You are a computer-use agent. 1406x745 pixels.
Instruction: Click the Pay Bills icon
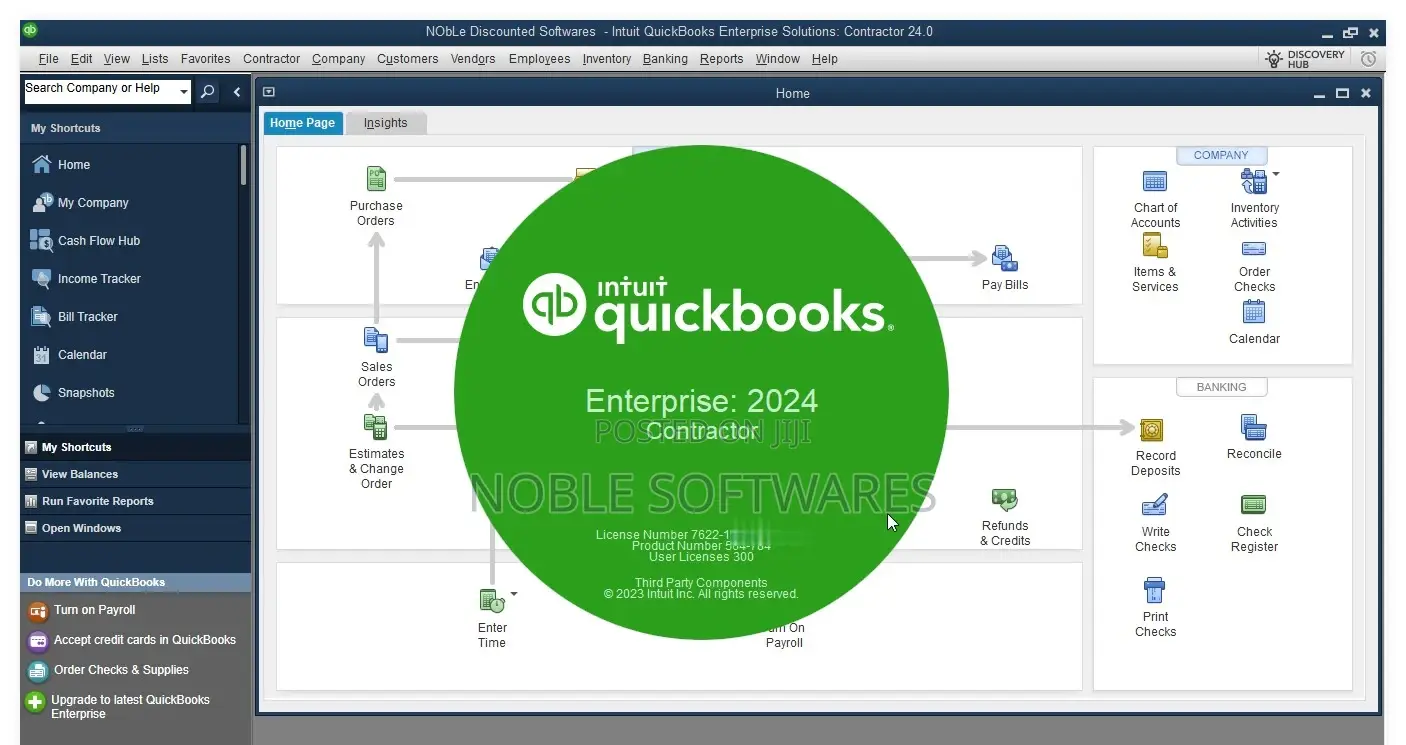pos(1004,258)
